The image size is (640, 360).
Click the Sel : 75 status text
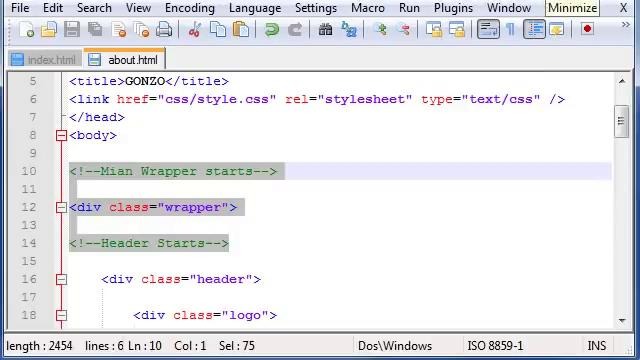click(237, 346)
